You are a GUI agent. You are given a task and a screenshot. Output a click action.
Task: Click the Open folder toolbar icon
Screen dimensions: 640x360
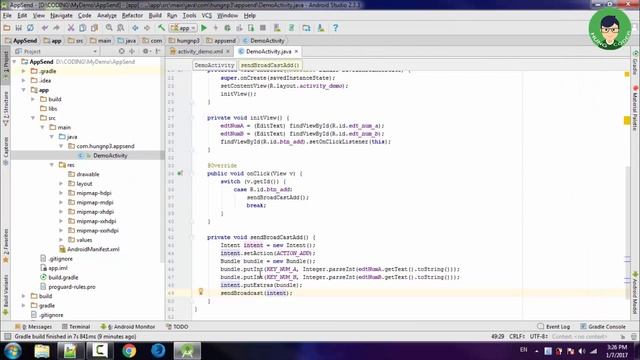[7, 28]
